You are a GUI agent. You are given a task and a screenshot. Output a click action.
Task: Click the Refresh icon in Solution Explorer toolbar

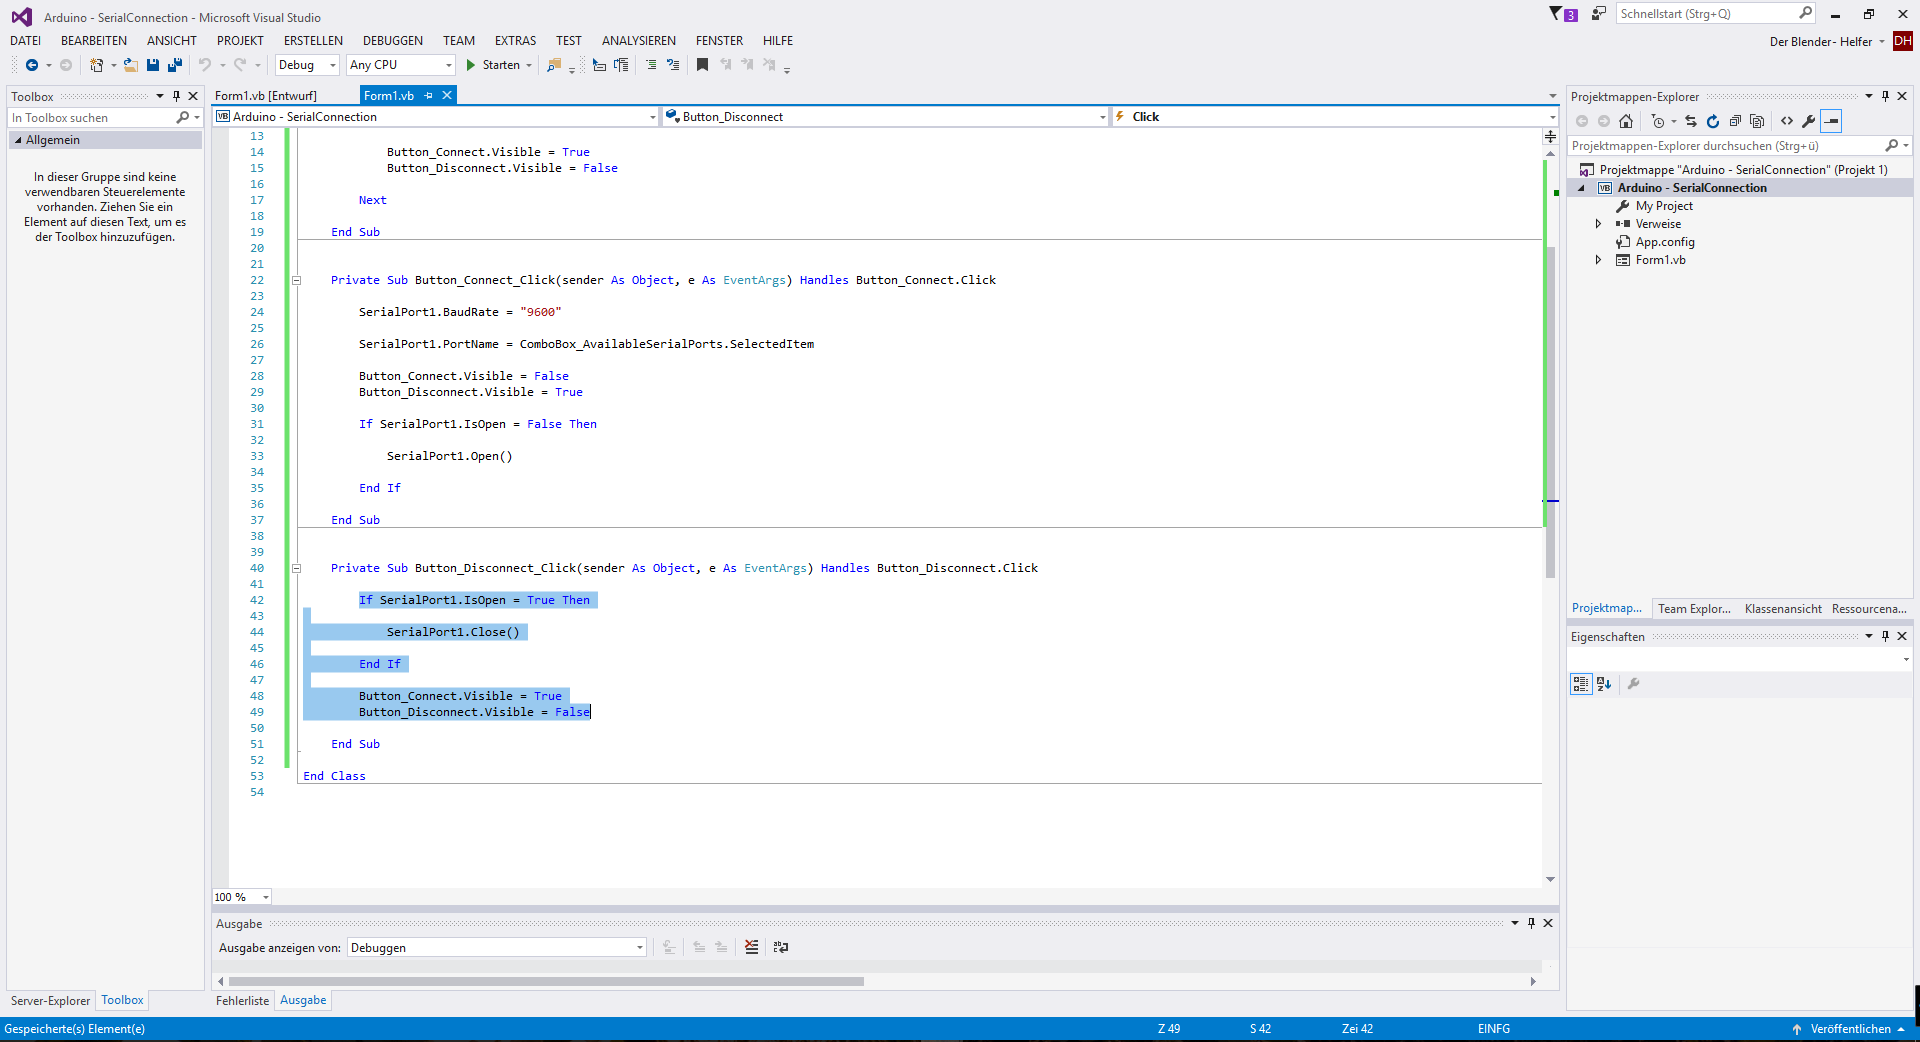tap(1713, 121)
